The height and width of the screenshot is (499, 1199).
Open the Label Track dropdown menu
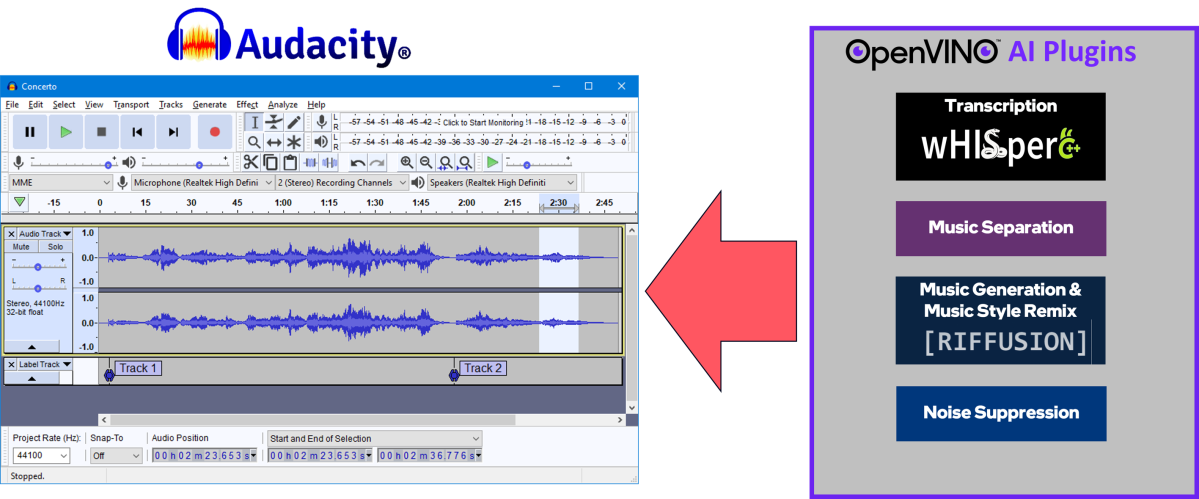pyautogui.click(x=45, y=365)
